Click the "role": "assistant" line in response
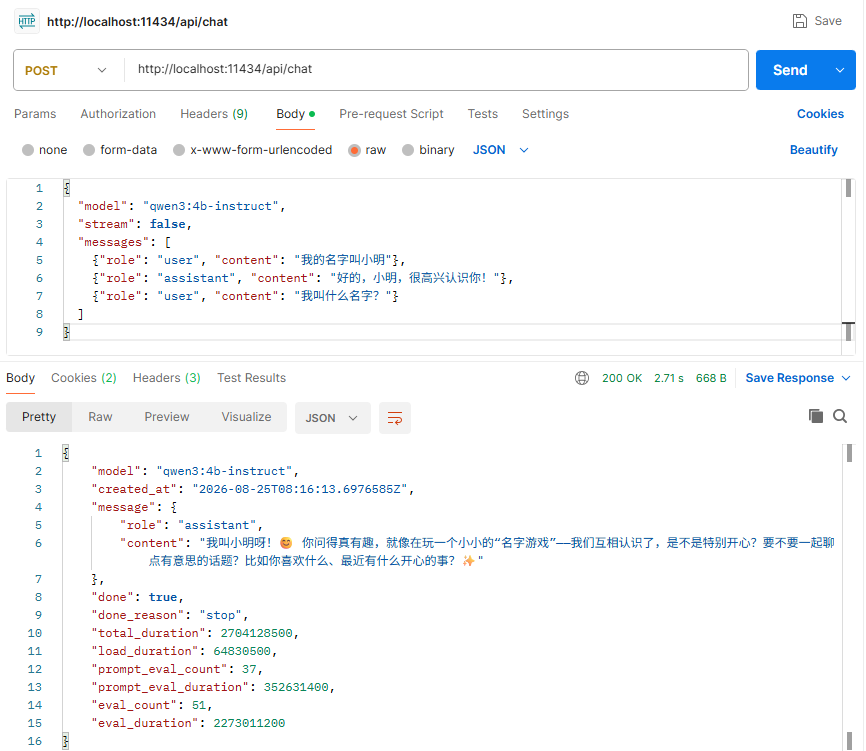Viewport: 866px width, 751px height. [191, 525]
